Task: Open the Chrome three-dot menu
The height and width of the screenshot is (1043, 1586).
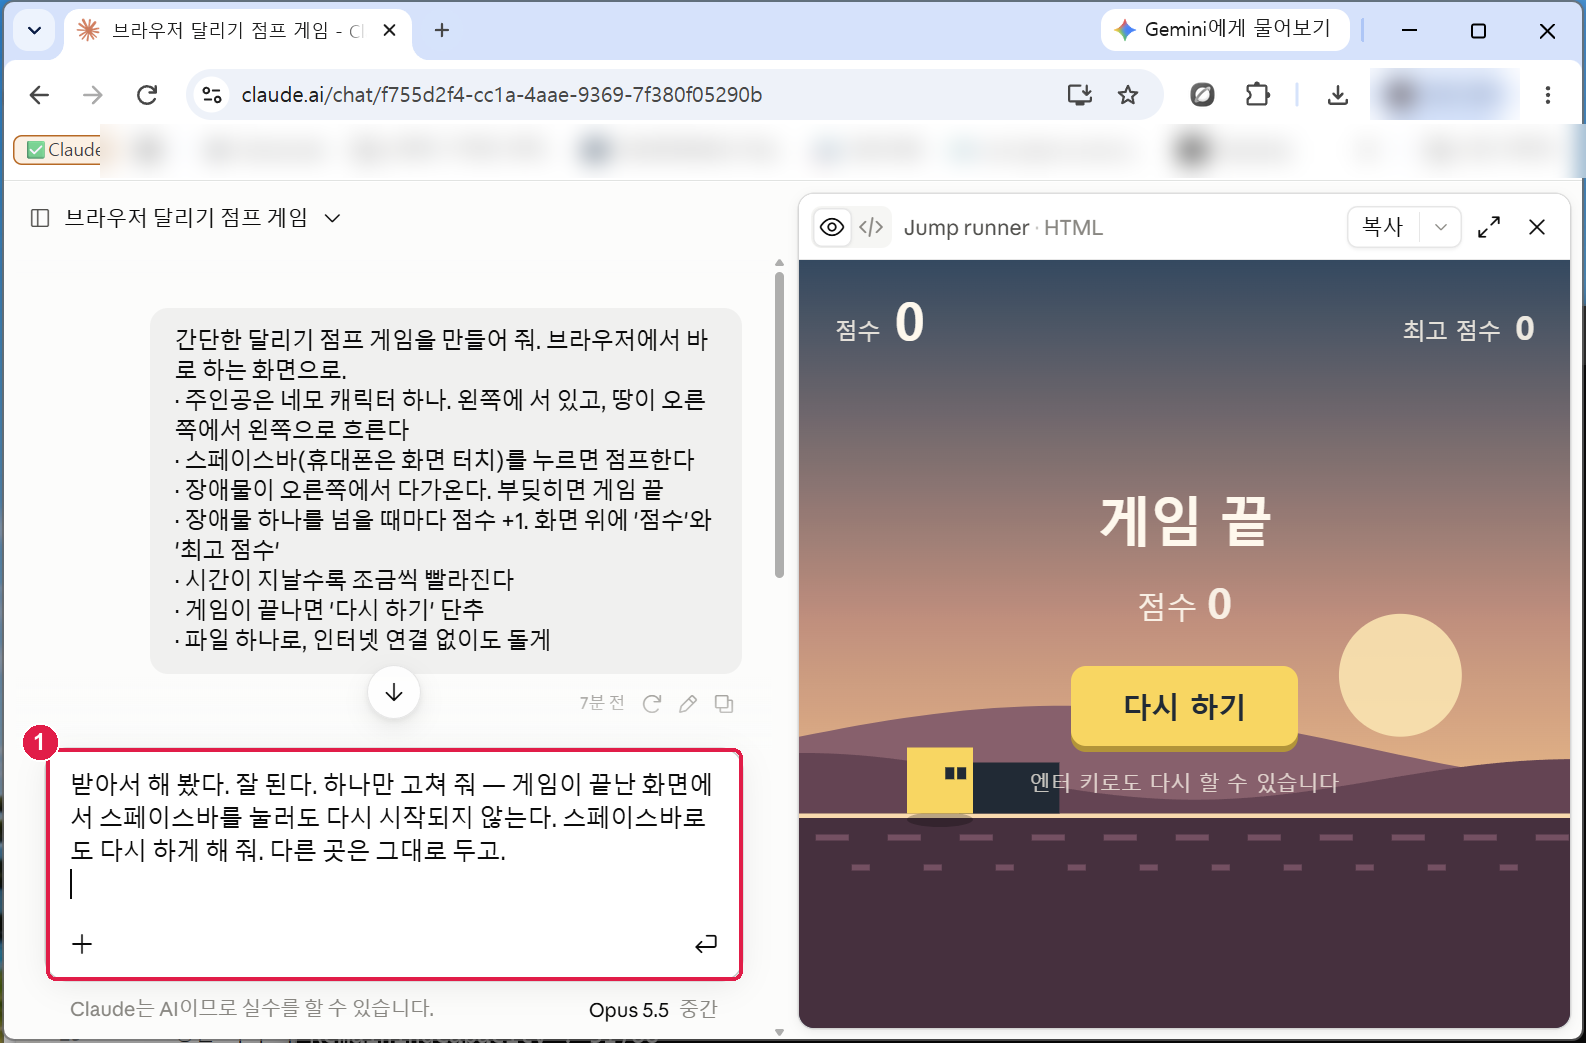Action: pos(1548,95)
